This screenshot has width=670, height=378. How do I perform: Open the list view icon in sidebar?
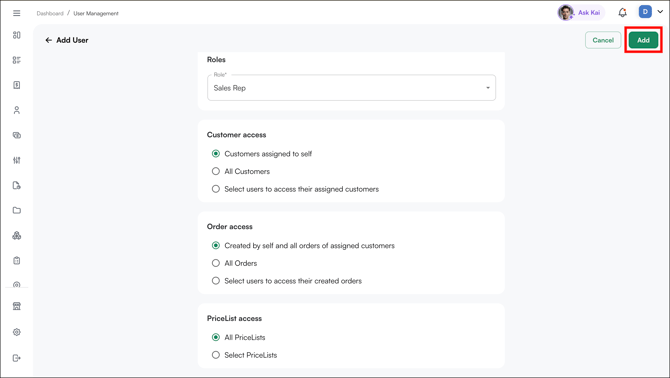(17, 60)
